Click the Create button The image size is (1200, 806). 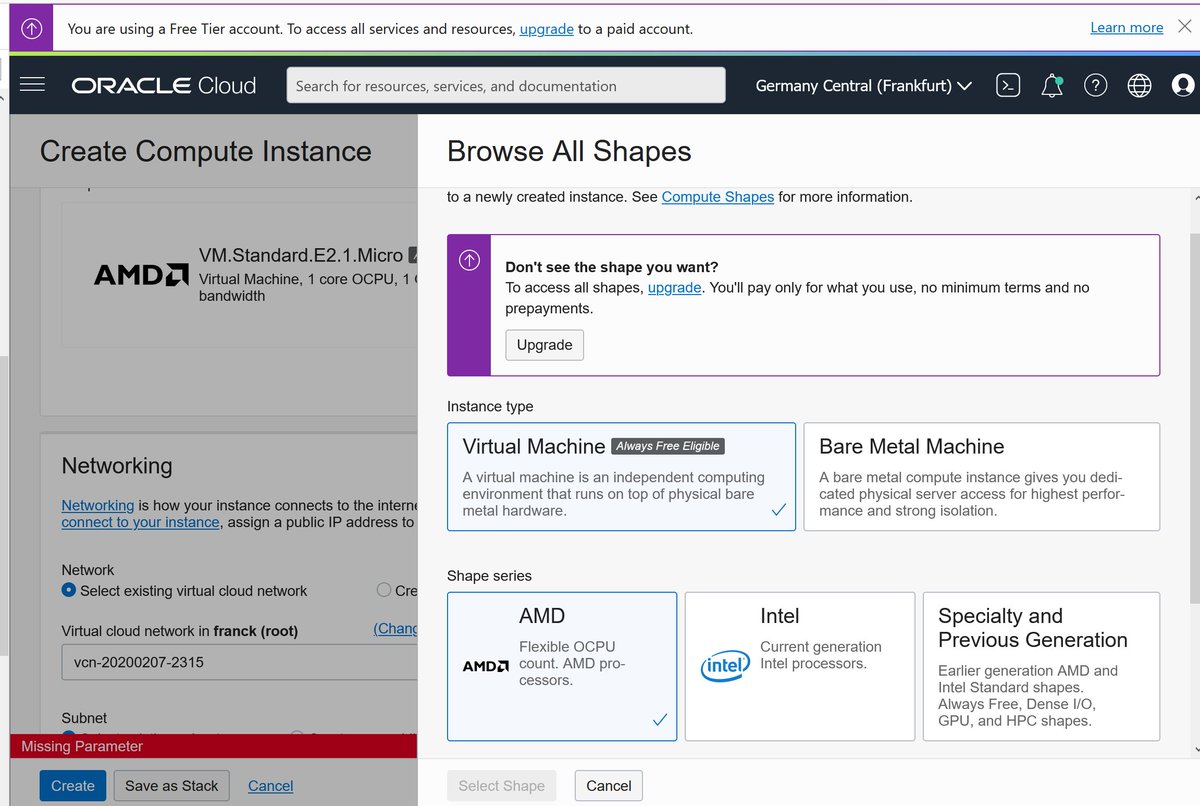tap(73, 786)
